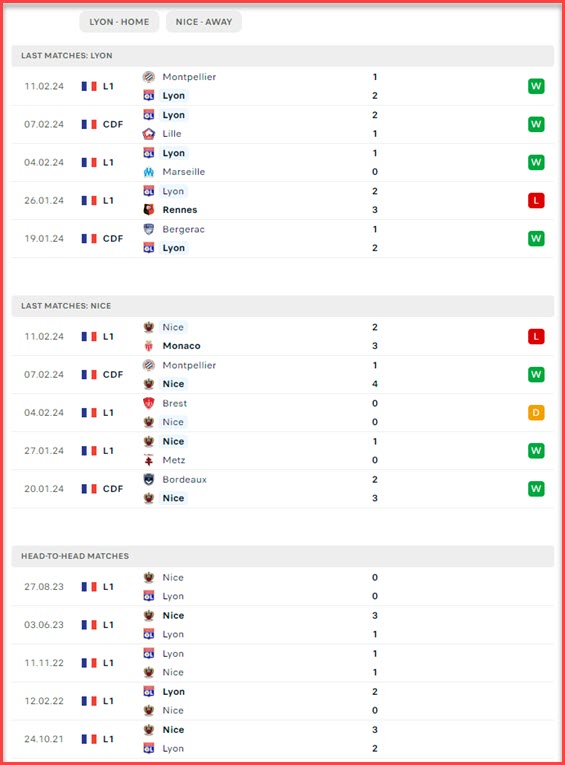Open the Lyon team name in the Marseille match
The image size is (565, 765).
tap(173, 153)
